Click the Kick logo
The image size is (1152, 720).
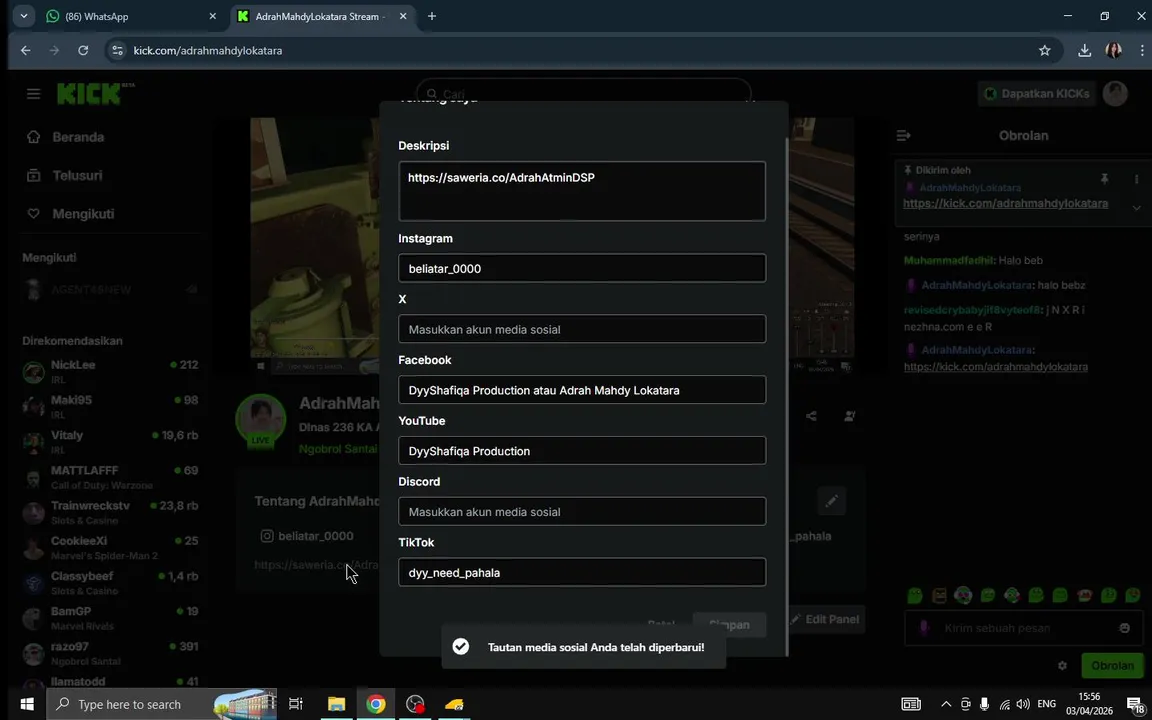click(x=92, y=93)
